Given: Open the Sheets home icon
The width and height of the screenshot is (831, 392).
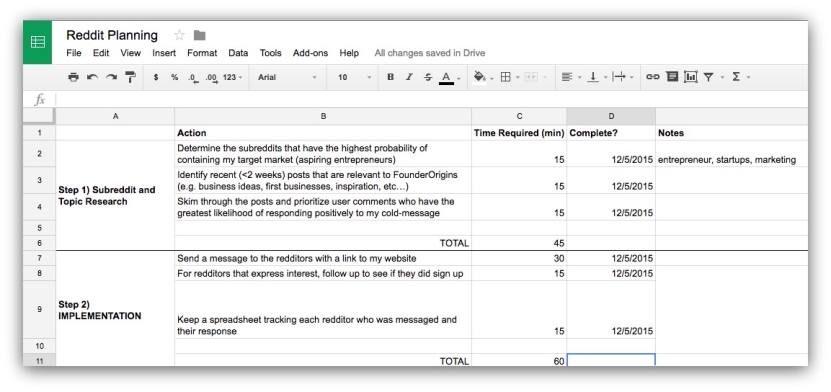Looking at the screenshot, I should pos(38,42).
